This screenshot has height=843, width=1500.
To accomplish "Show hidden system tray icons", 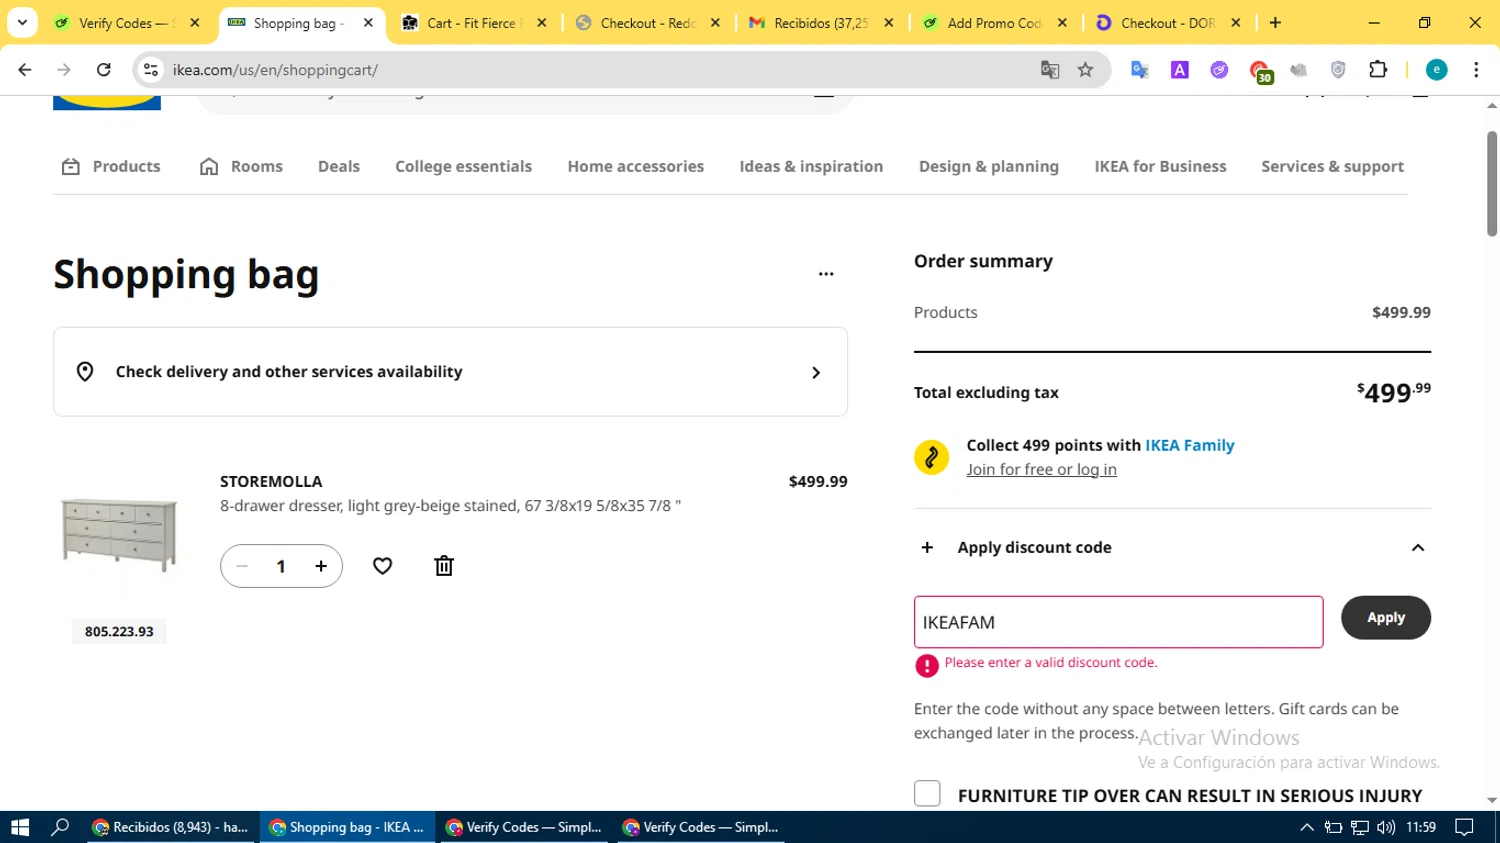I will [1306, 827].
